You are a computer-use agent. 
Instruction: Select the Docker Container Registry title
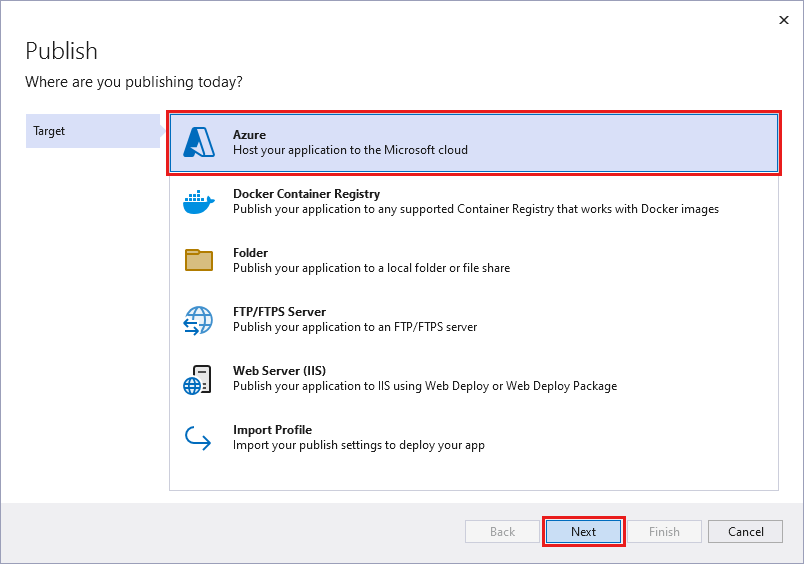coord(306,194)
